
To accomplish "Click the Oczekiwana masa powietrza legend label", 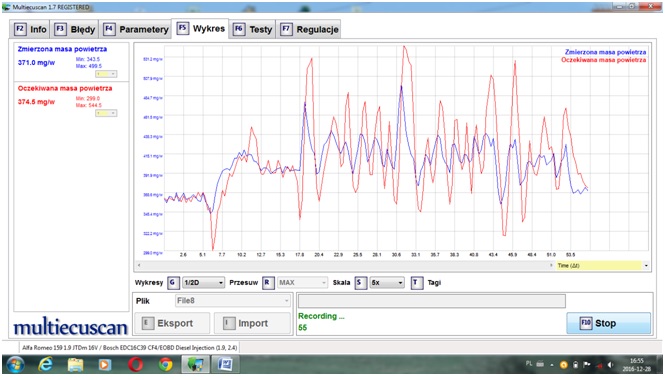I will [604, 60].
